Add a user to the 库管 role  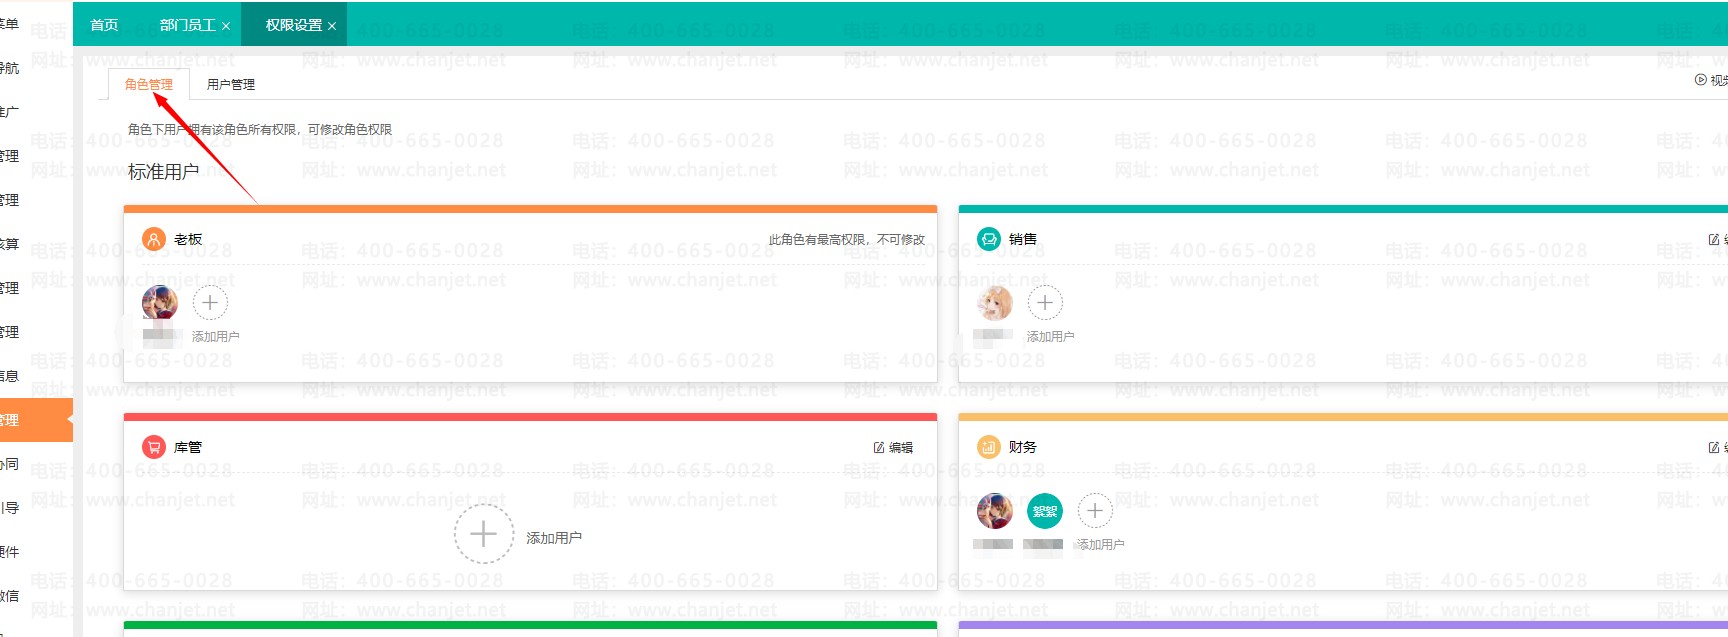pos(484,534)
